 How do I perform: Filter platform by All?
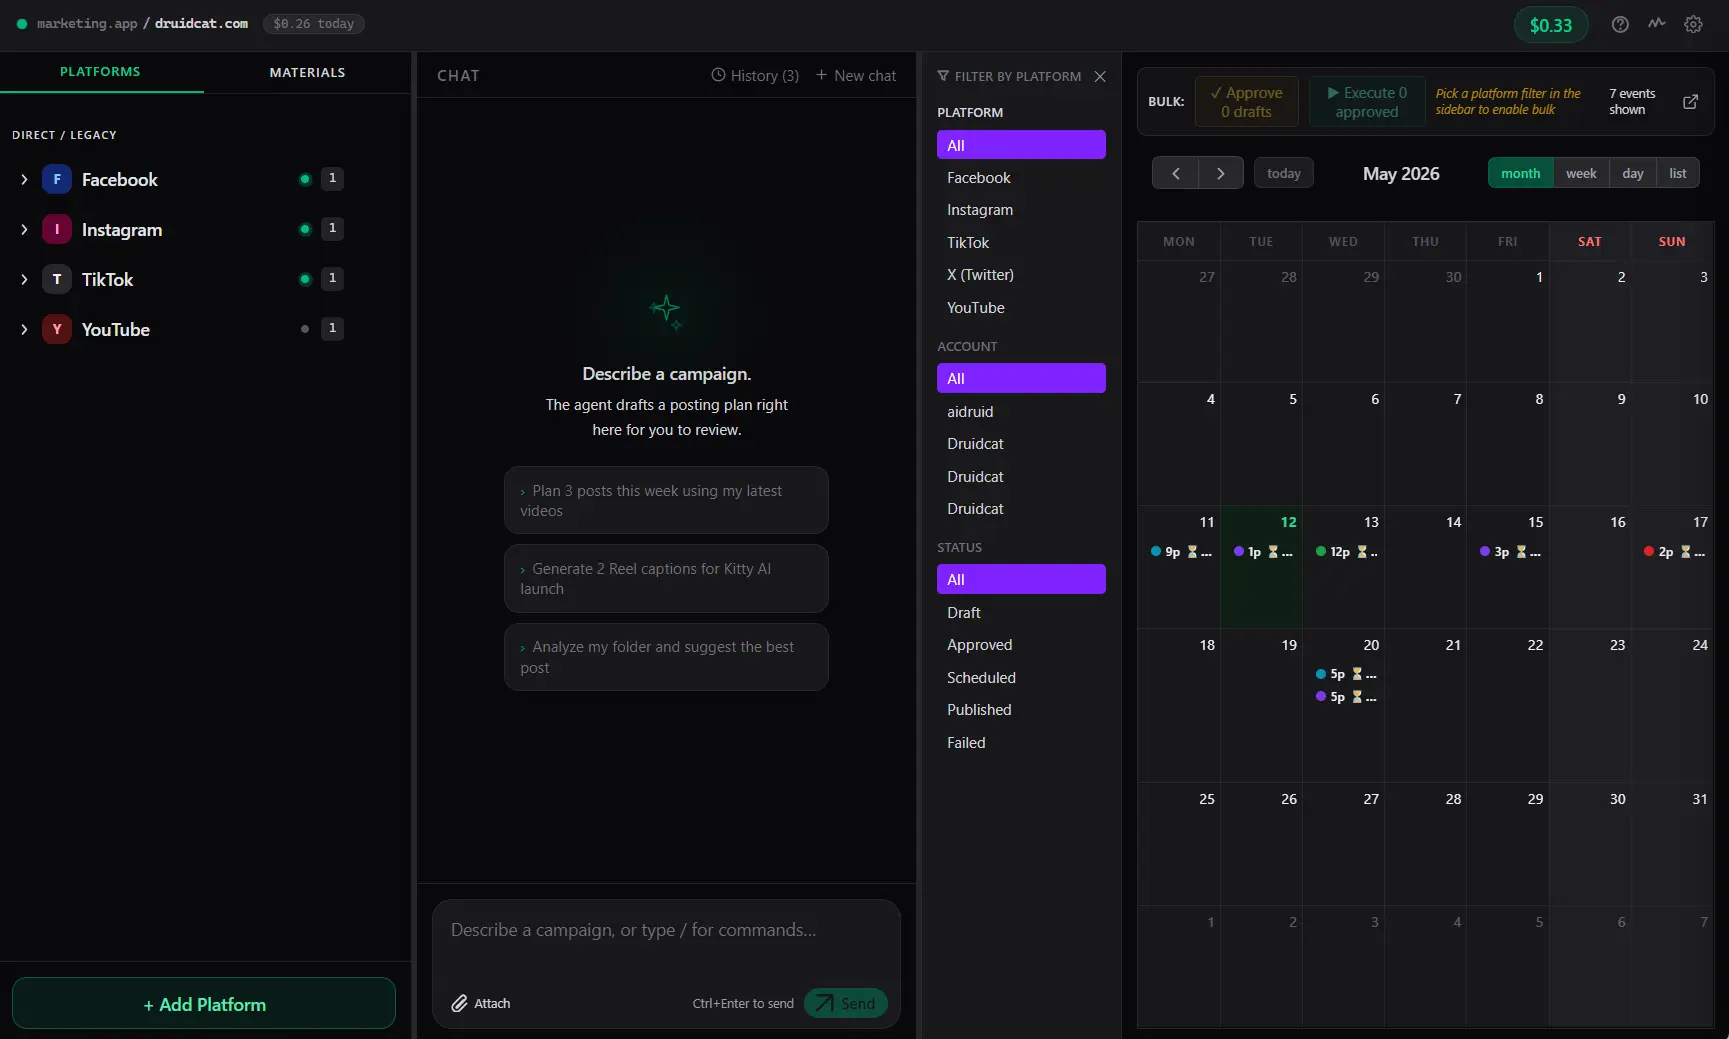(x=1021, y=145)
